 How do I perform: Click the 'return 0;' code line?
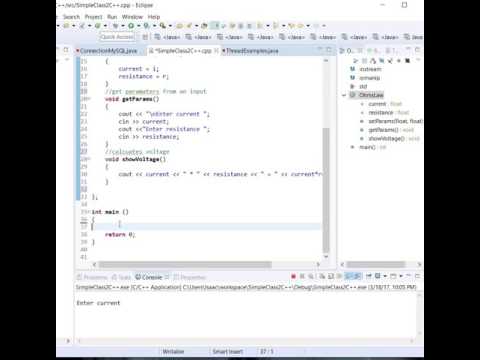click(x=120, y=234)
